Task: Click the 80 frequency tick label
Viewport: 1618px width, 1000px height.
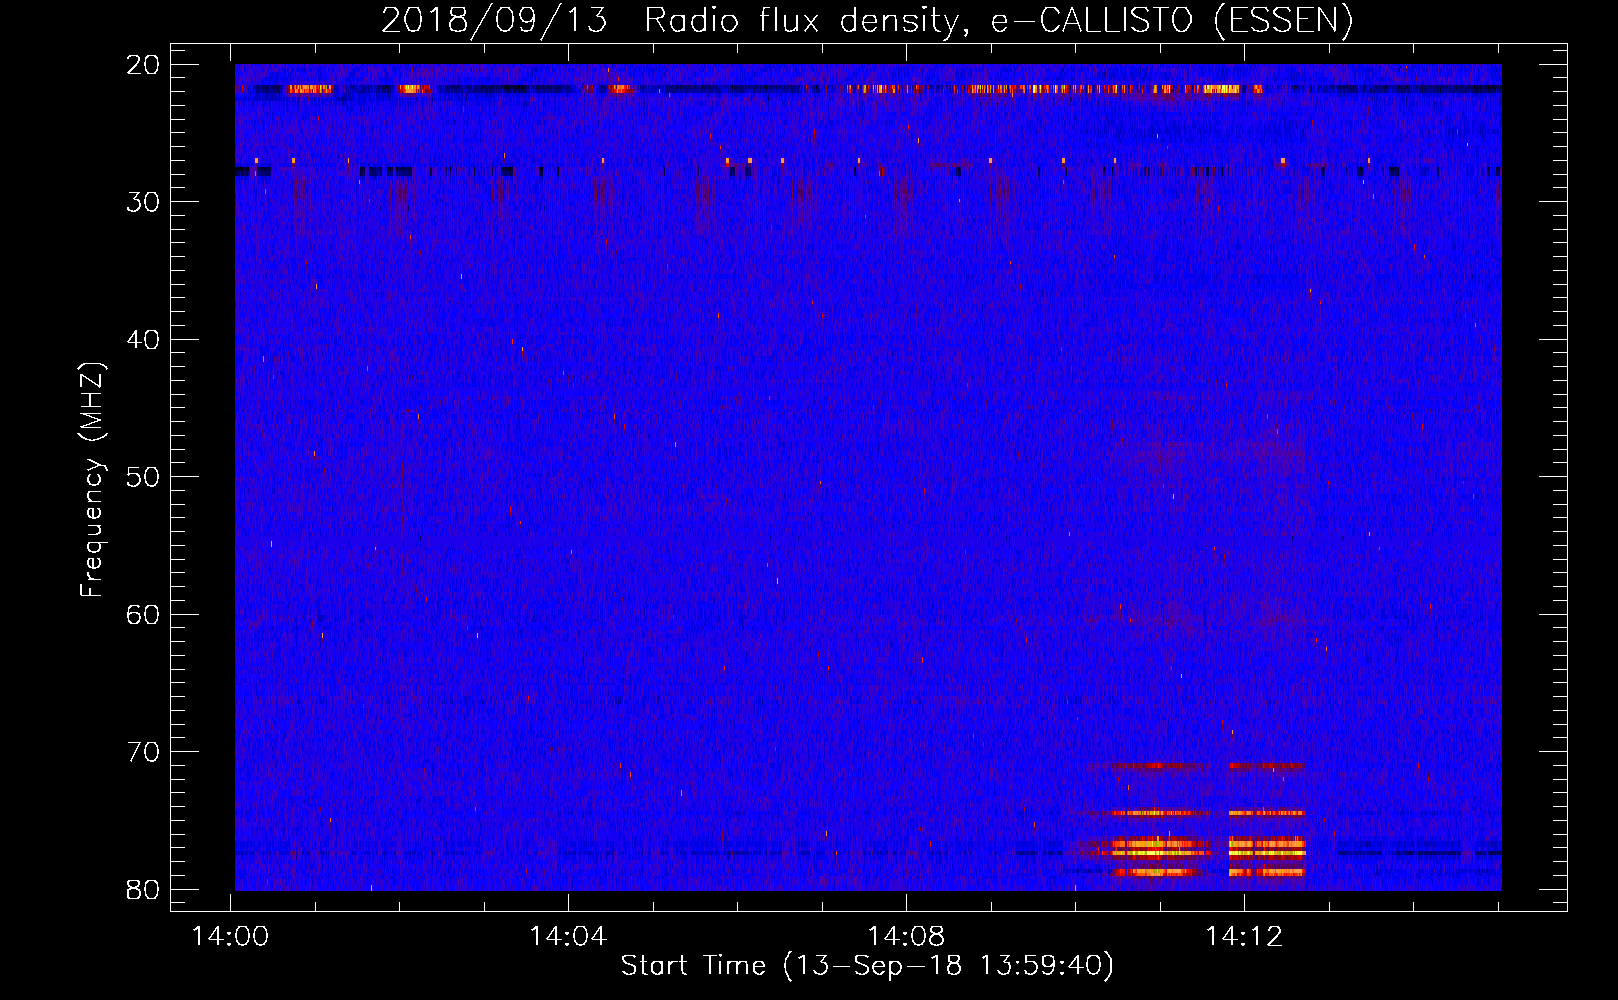Action: (x=144, y=889)
